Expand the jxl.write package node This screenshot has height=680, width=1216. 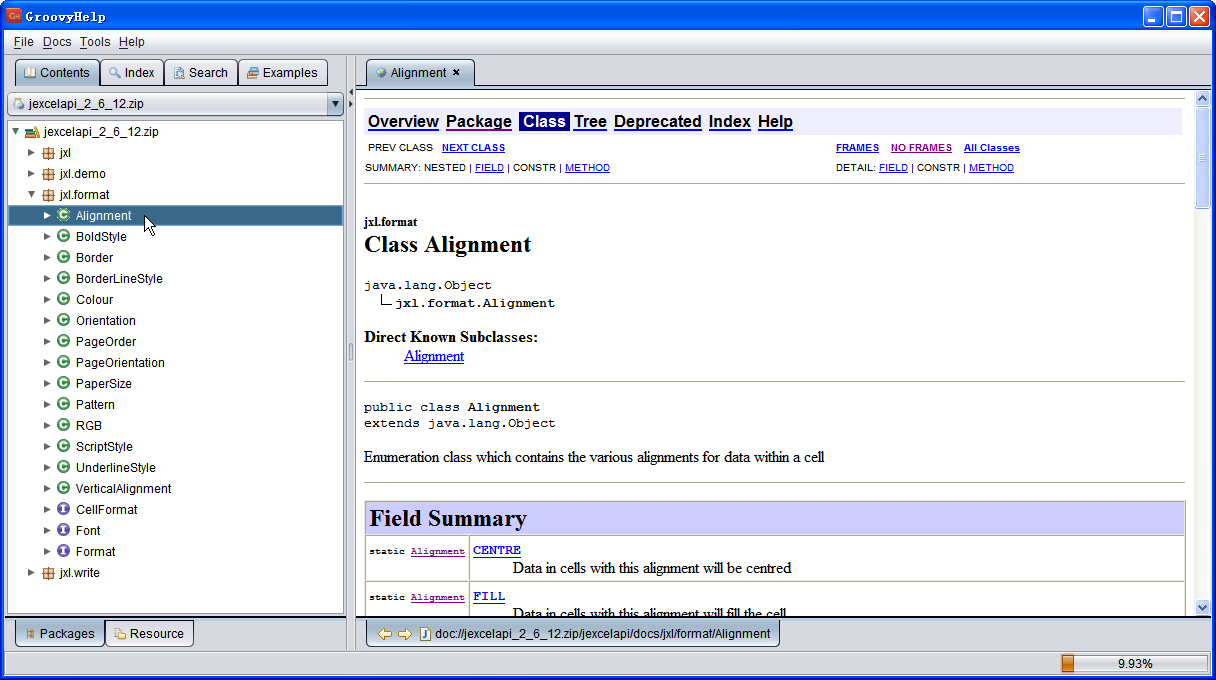pos(31,573)
